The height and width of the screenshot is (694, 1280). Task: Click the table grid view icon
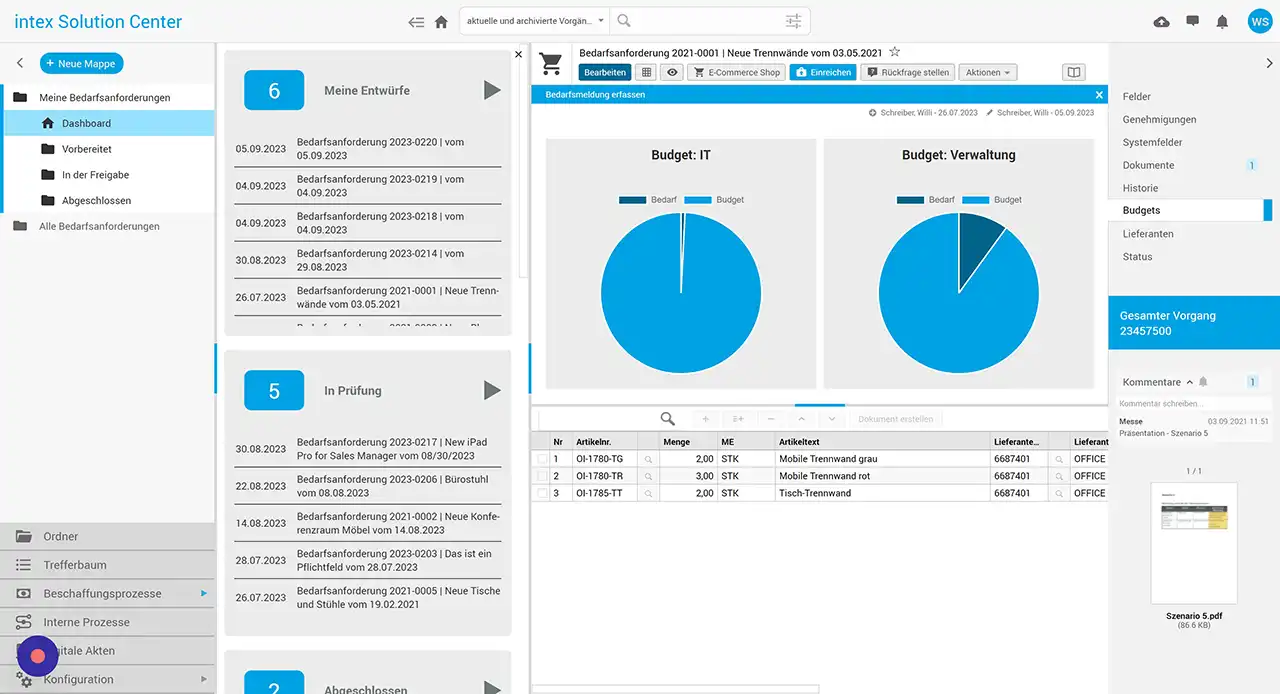[646, 72]
